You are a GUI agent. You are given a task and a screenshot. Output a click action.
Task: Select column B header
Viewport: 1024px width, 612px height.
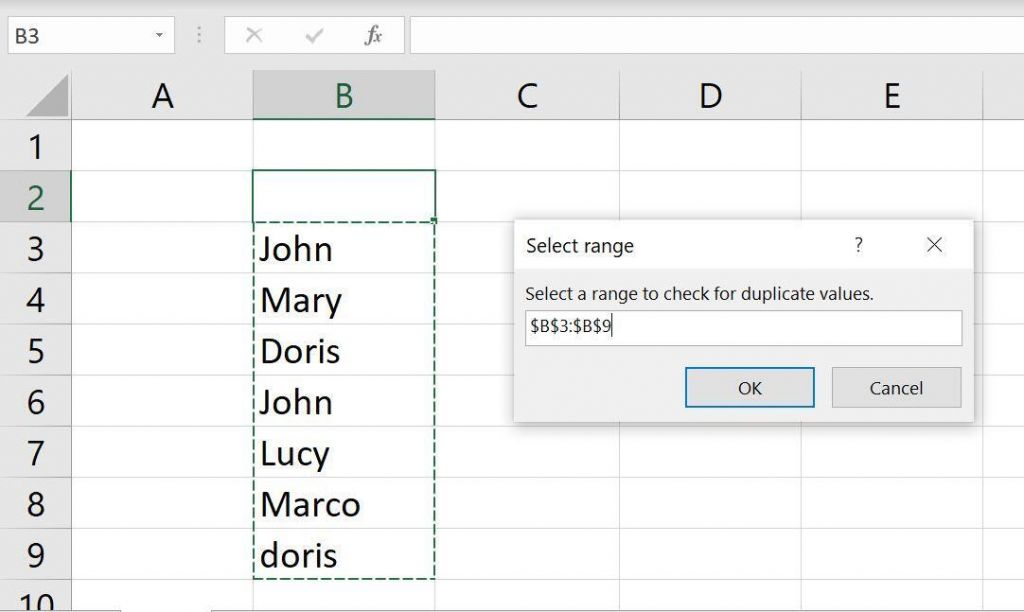coord(343,95)
